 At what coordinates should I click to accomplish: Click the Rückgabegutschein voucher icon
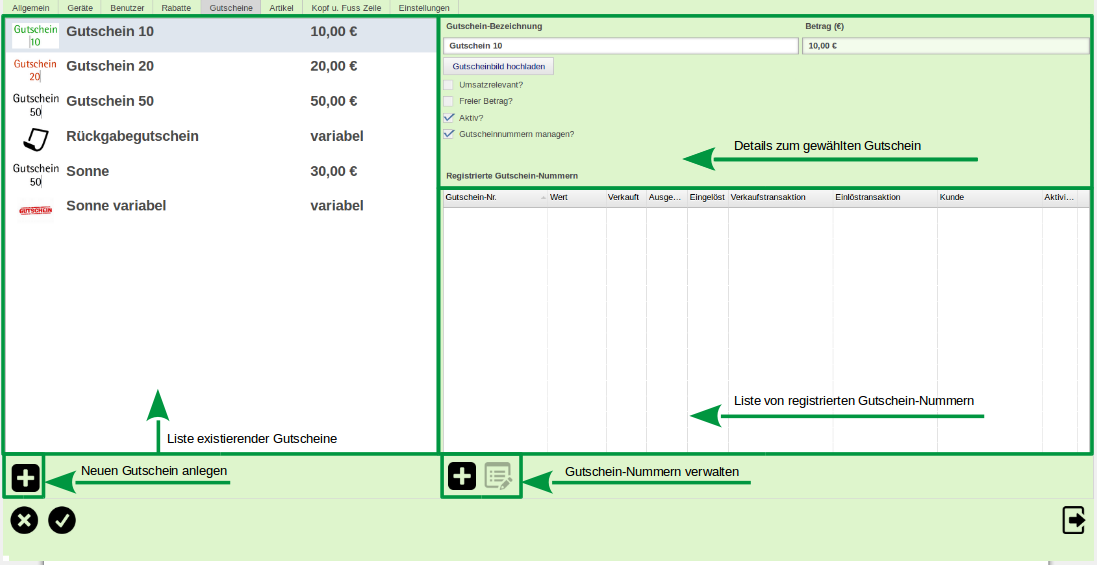click(35, 137)
